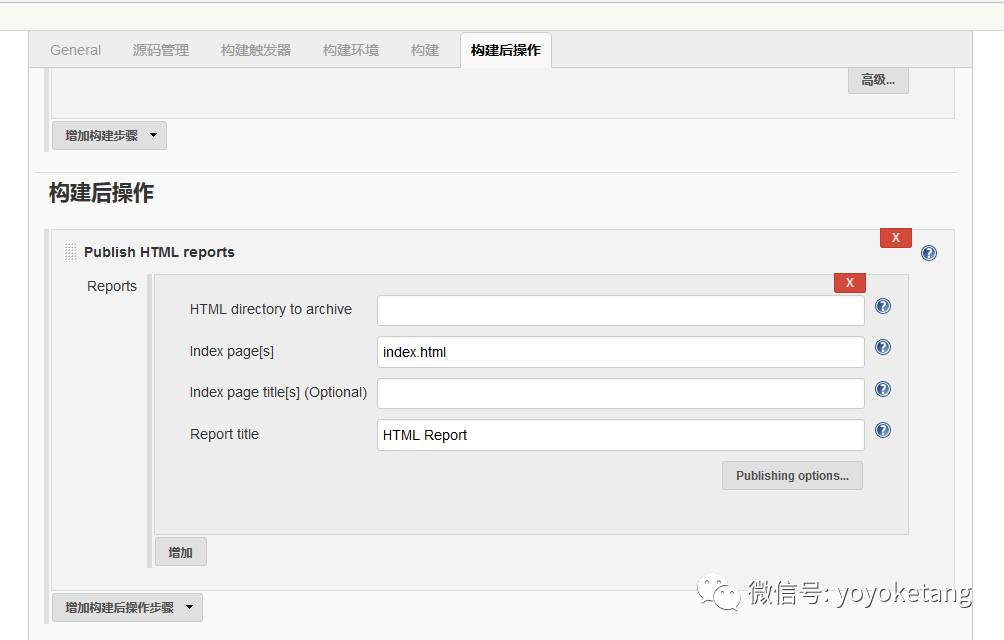Select the active 构建后操作 tab
The image size is (1004, 640).
506,50
